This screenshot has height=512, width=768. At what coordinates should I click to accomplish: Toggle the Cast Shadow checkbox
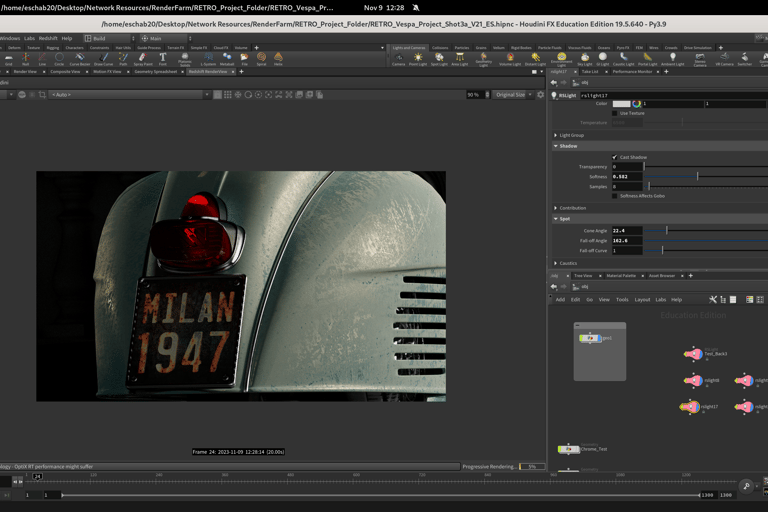point(615,157)
